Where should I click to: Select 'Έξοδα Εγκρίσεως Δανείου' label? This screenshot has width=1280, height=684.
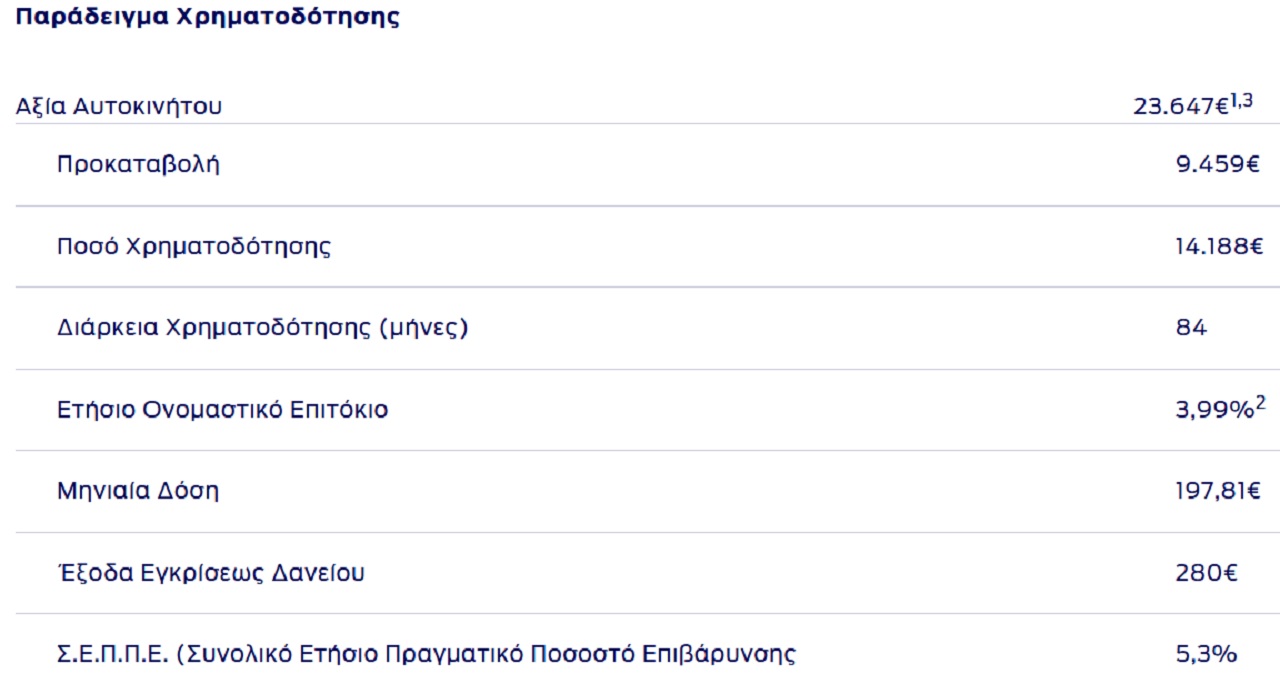pos(211,573)
